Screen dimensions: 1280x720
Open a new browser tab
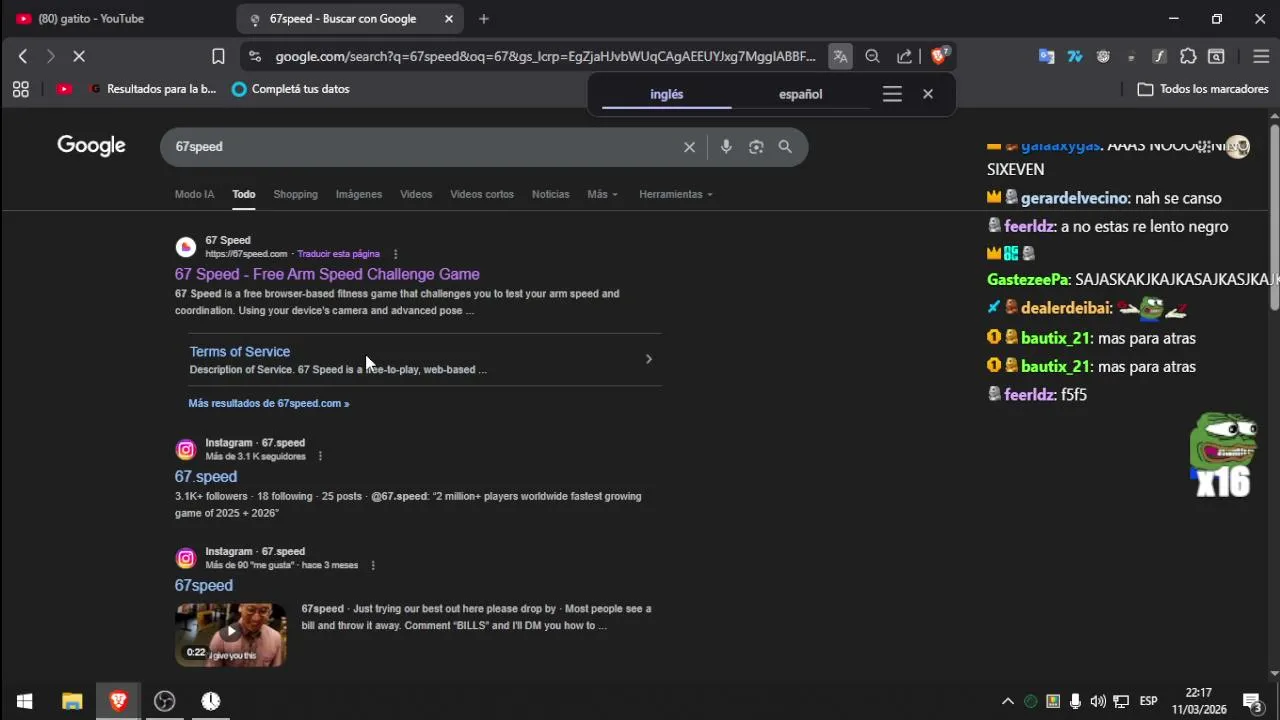pyautogui.click(x=484, y=19)
